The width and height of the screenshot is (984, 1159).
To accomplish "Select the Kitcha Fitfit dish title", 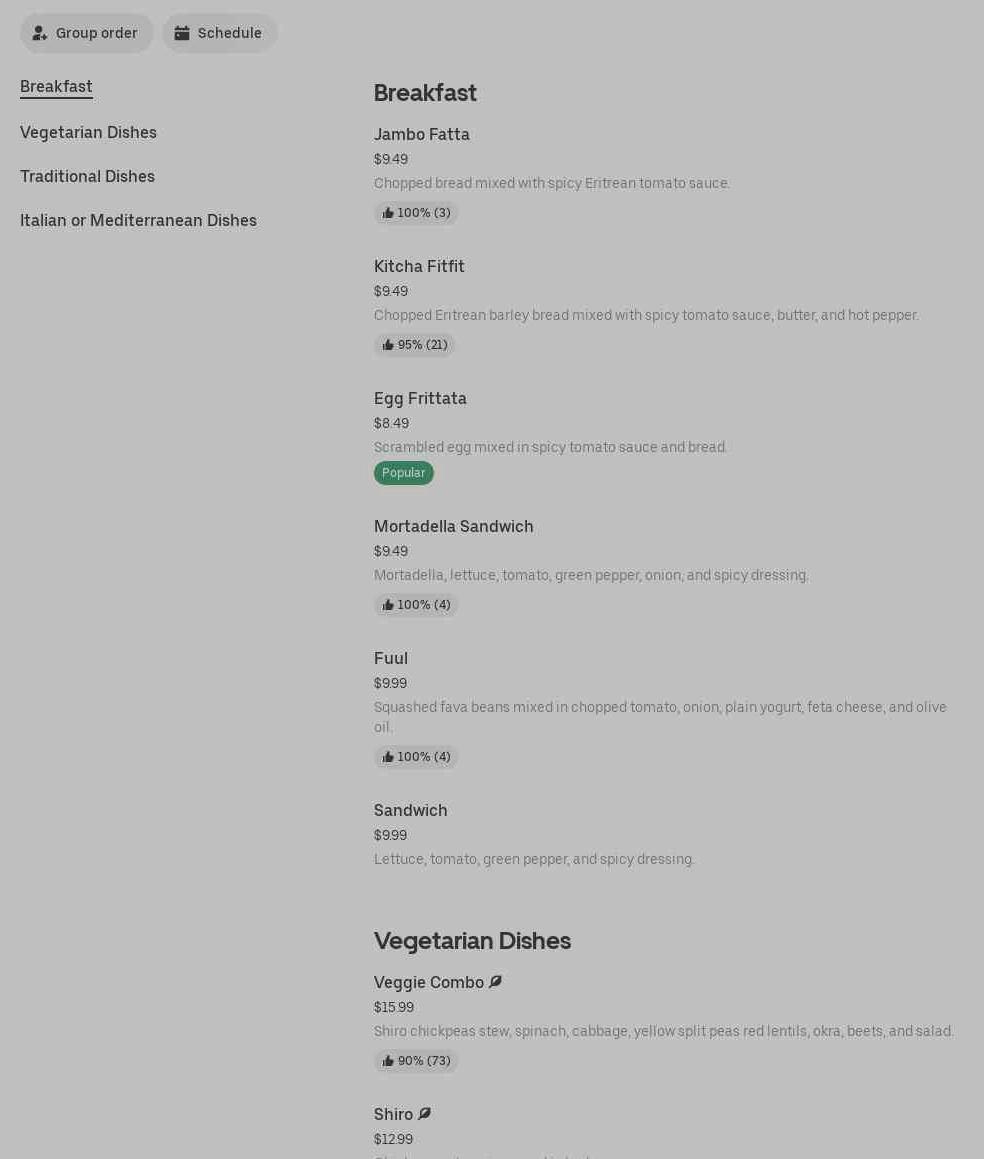I will point(419,267).
